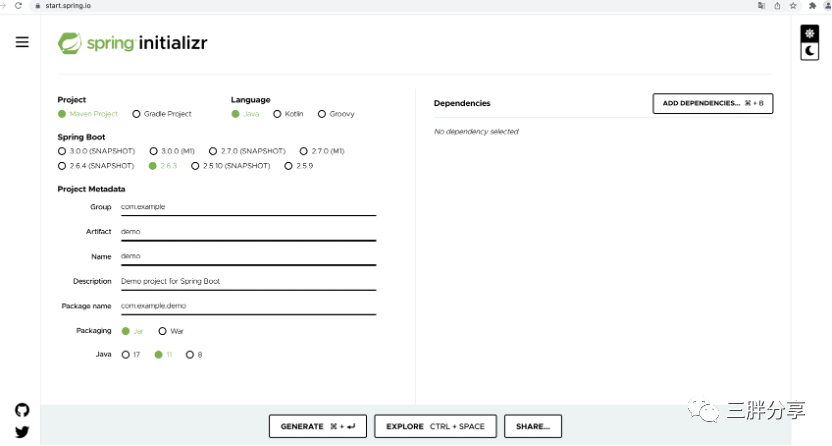Select Spring Boot 2.6.4 (SNAPSHOT)
This screenshot has height=446, width=832.
[96, 166]
